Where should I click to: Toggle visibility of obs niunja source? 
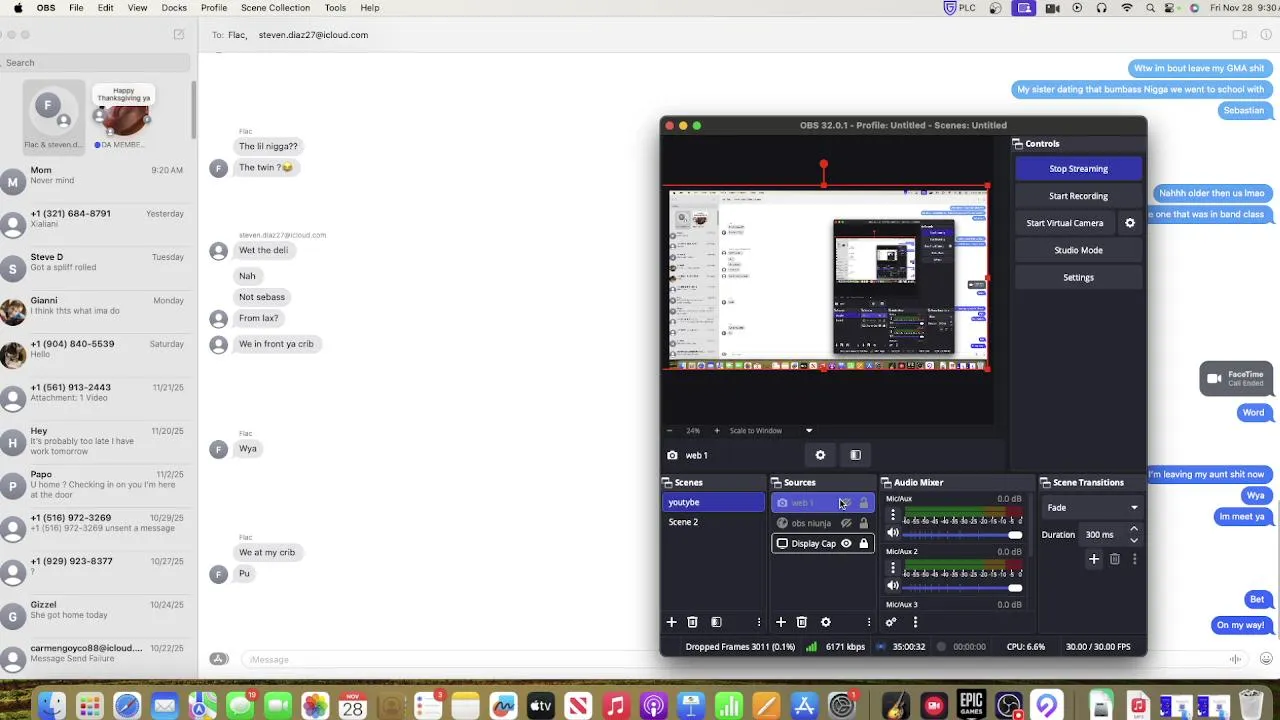(x=846, y=523)
